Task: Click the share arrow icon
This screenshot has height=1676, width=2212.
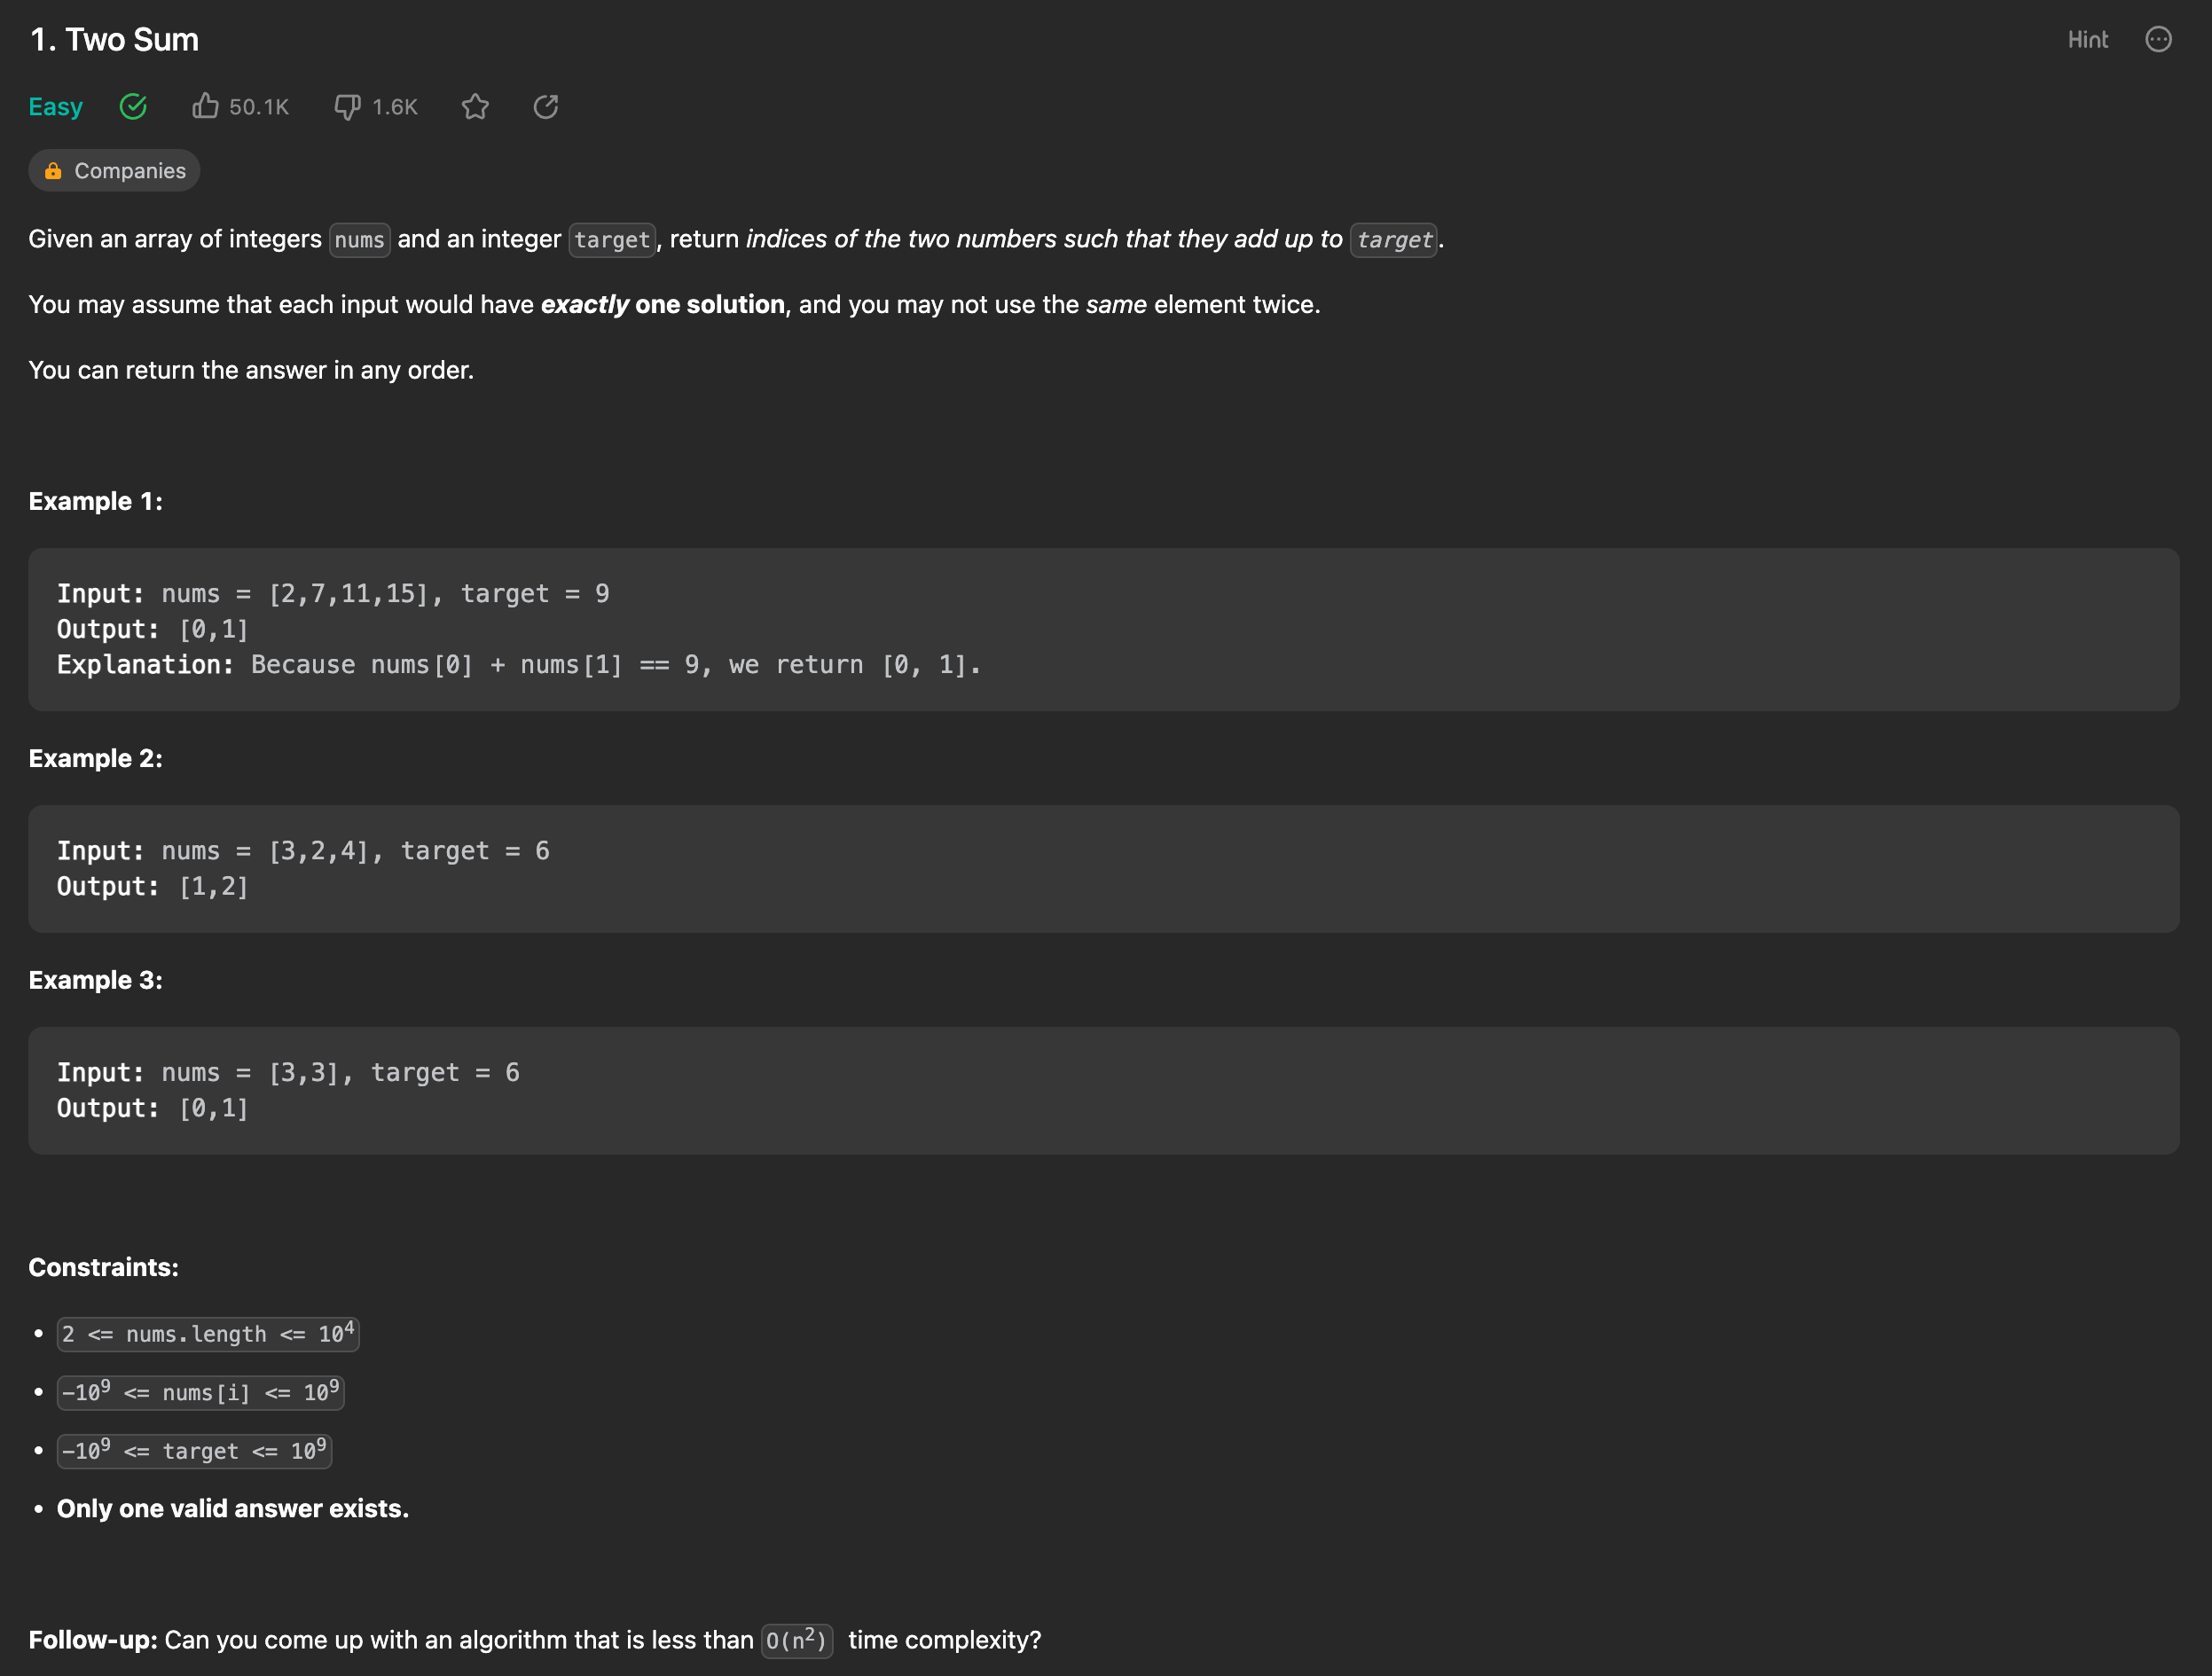Action: 546,106
